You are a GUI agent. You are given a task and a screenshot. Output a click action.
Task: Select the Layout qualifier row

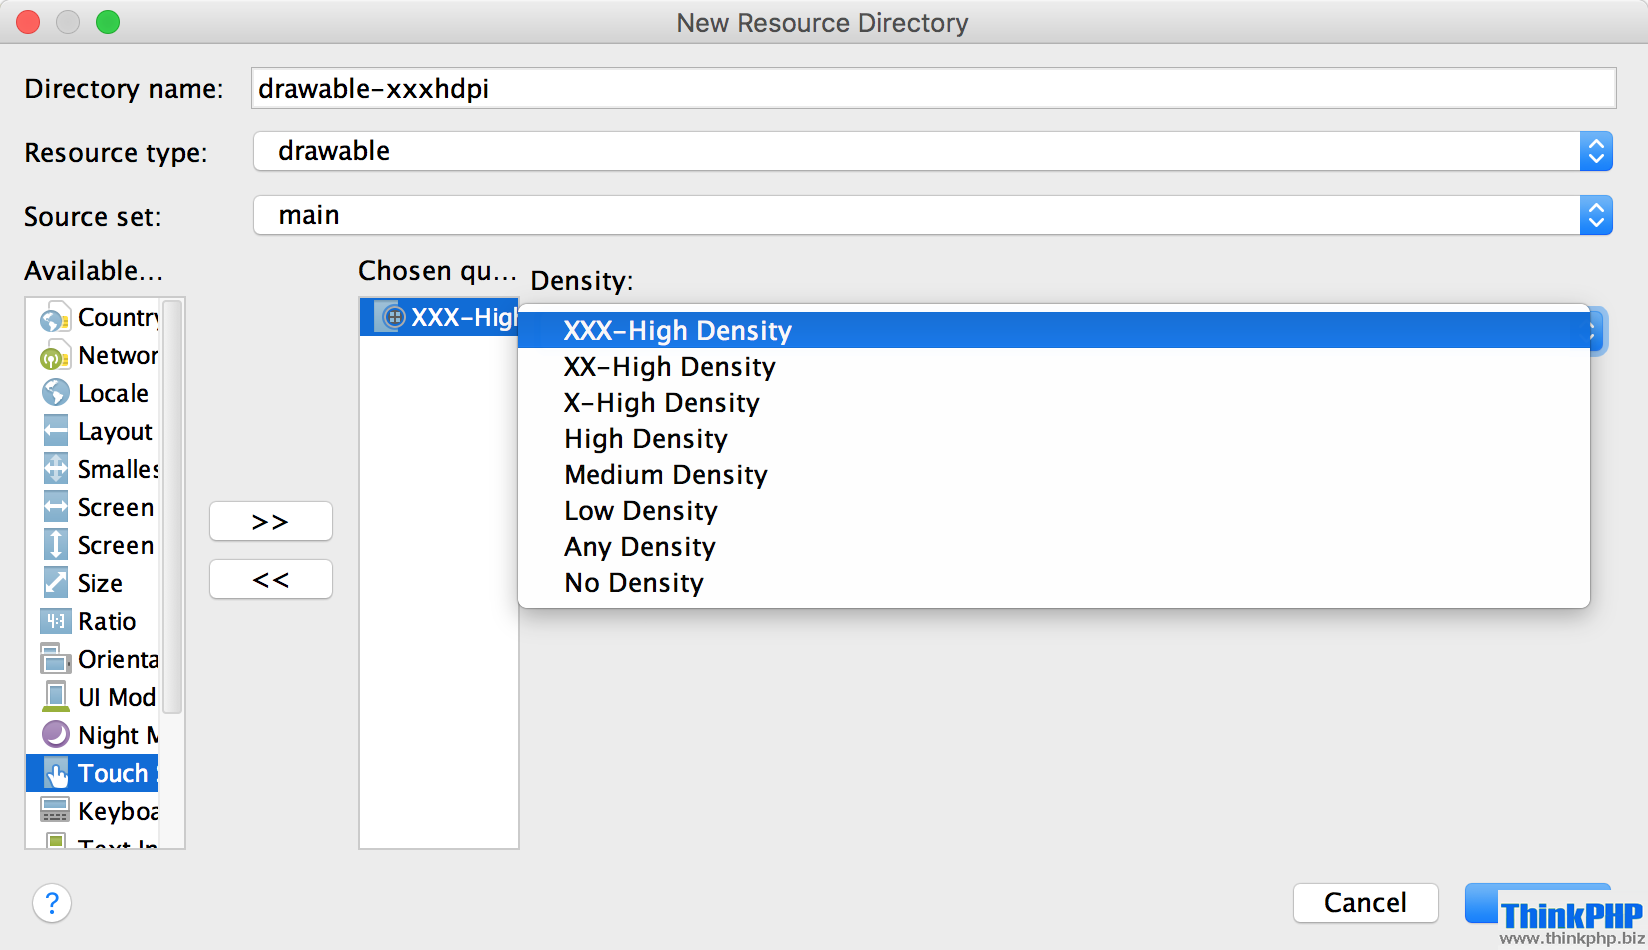(92, 431)
